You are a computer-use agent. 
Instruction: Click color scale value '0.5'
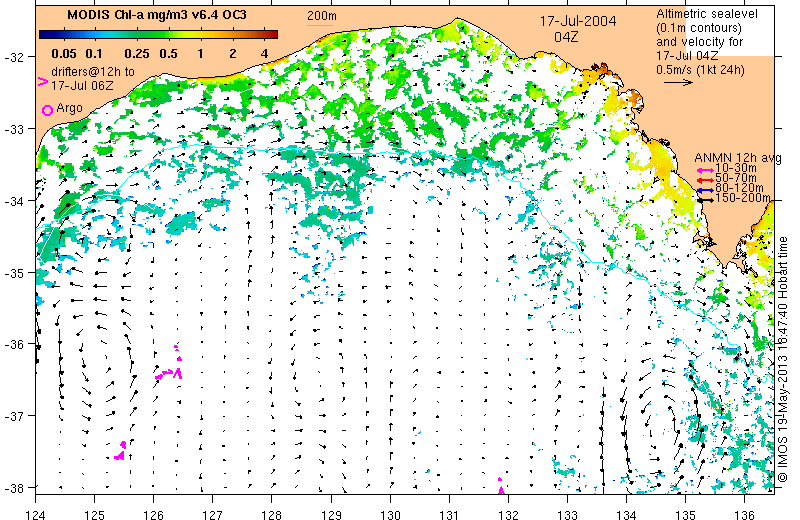coord(168,54)
